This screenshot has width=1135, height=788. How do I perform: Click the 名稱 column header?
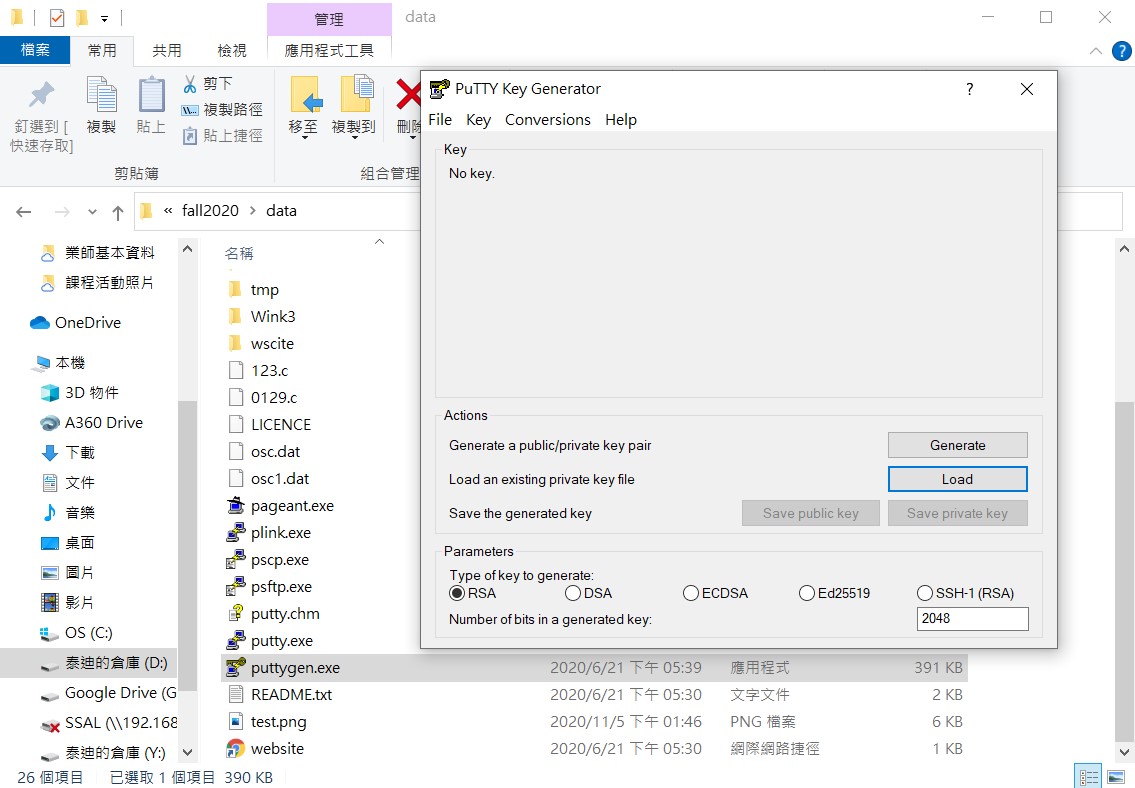click(x=239, y=253)
